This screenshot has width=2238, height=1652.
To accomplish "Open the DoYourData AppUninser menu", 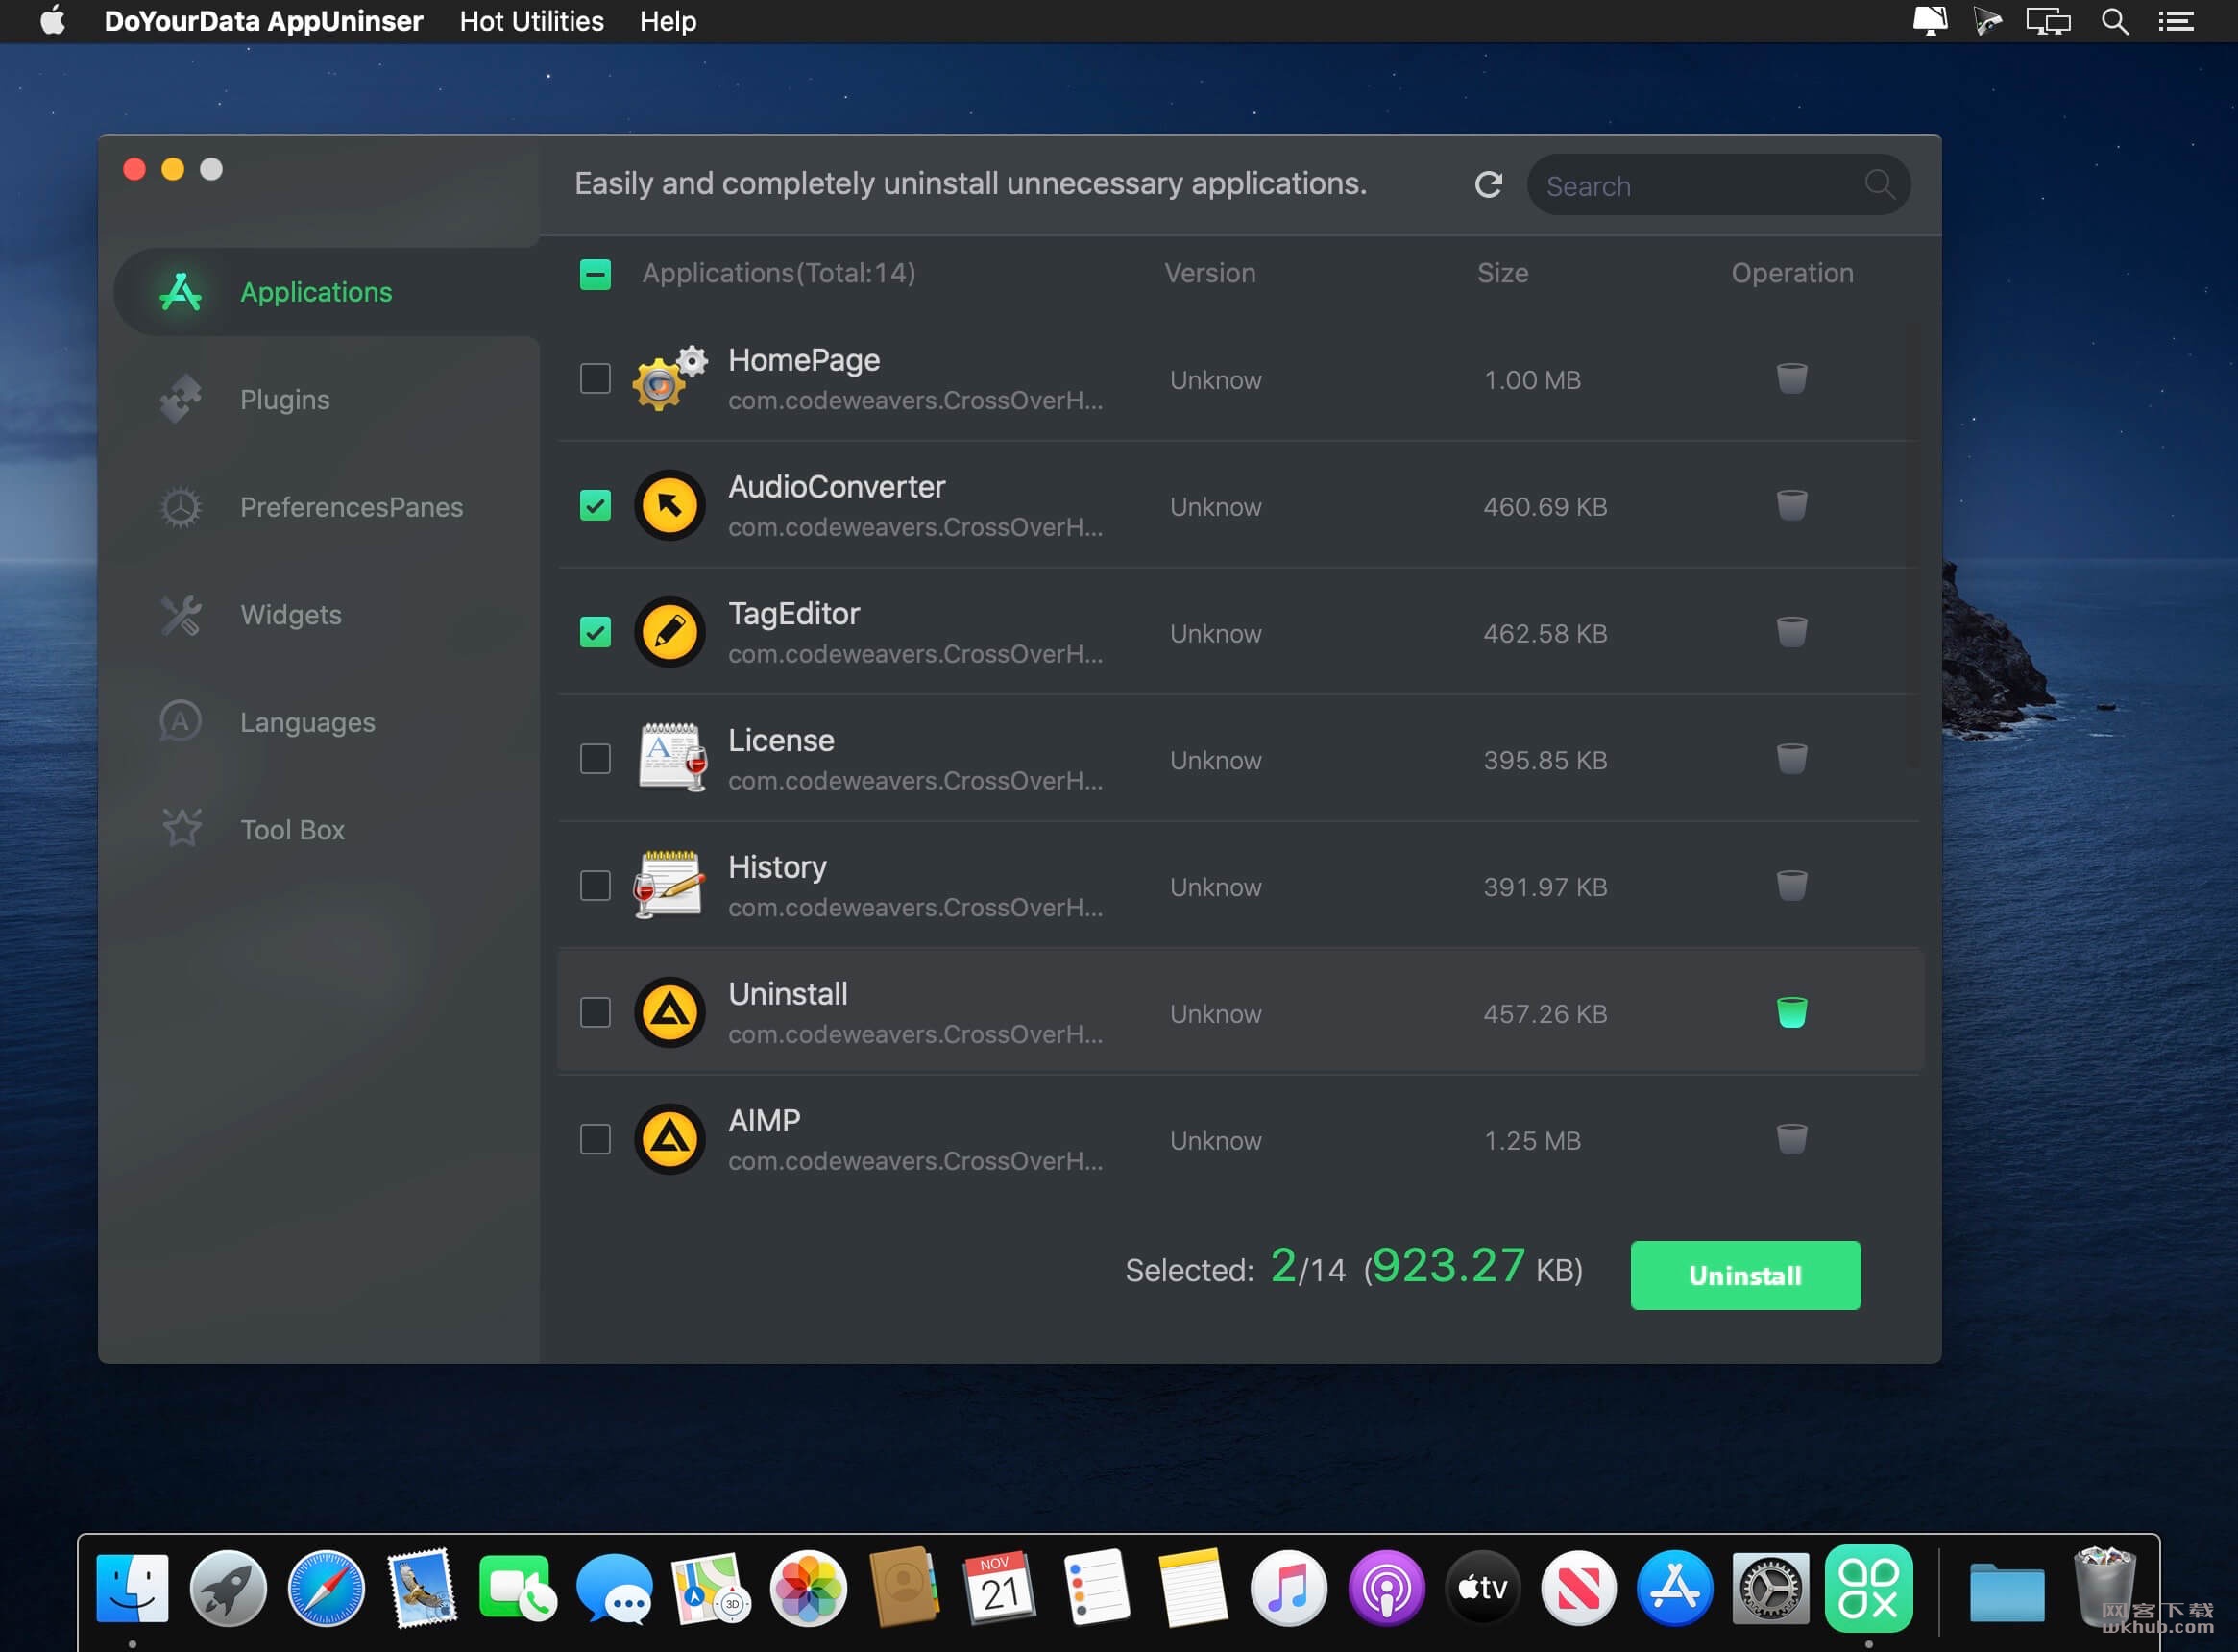I will 263,21.
